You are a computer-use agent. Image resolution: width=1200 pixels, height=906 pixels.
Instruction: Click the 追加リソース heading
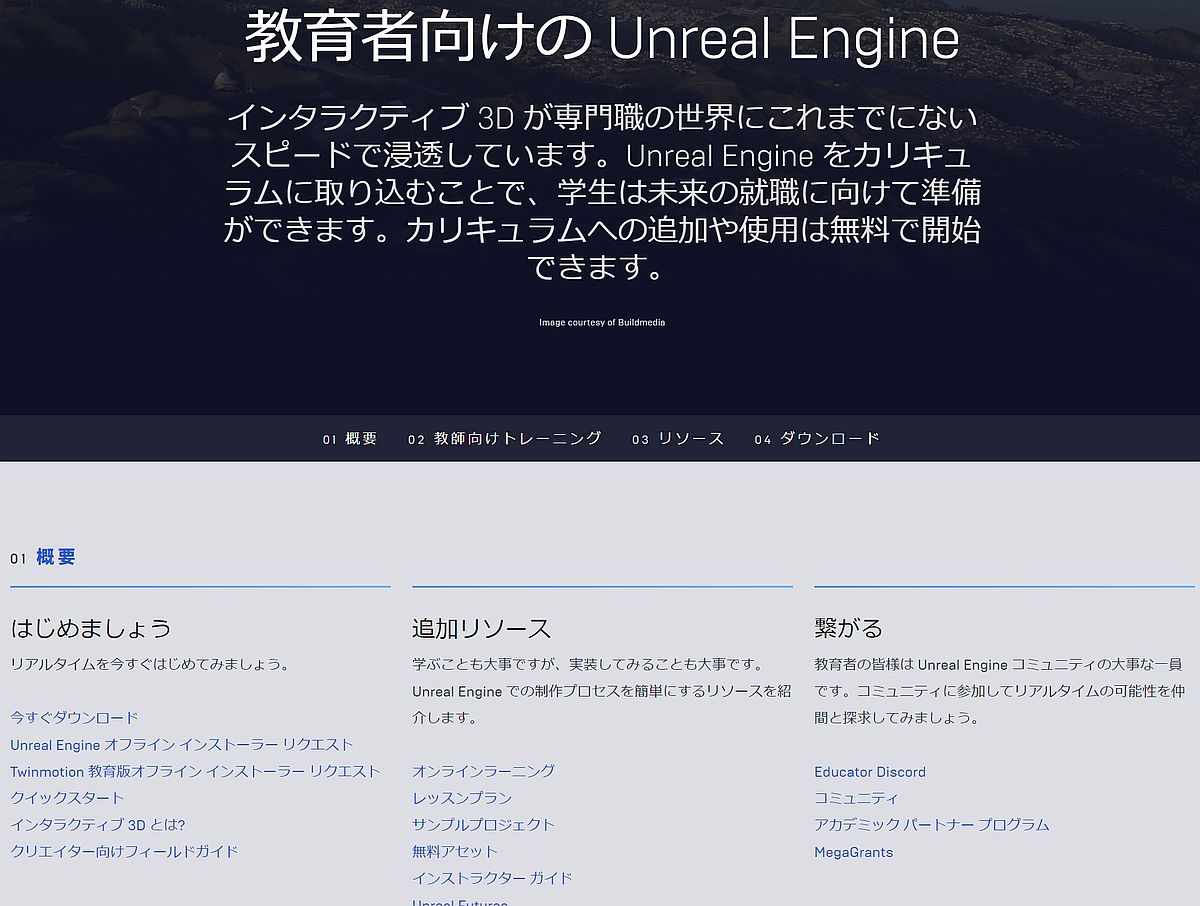click(482, 628)
